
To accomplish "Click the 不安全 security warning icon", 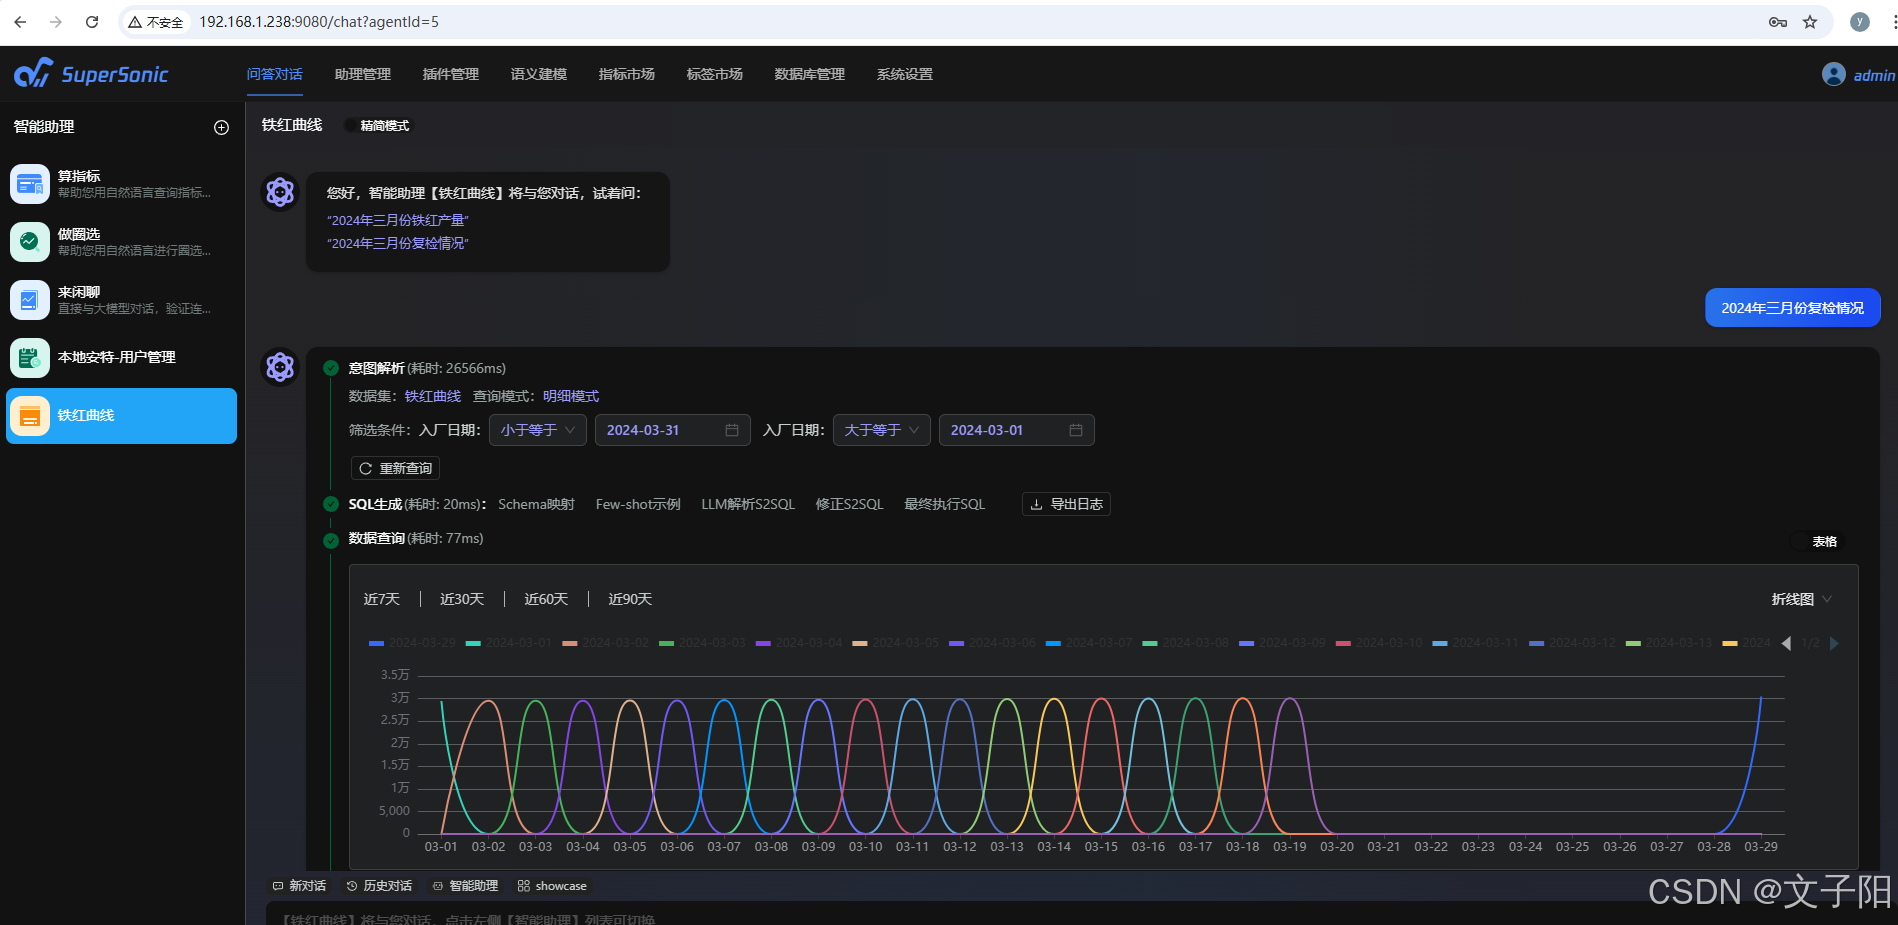I will [x=135, y=22].
